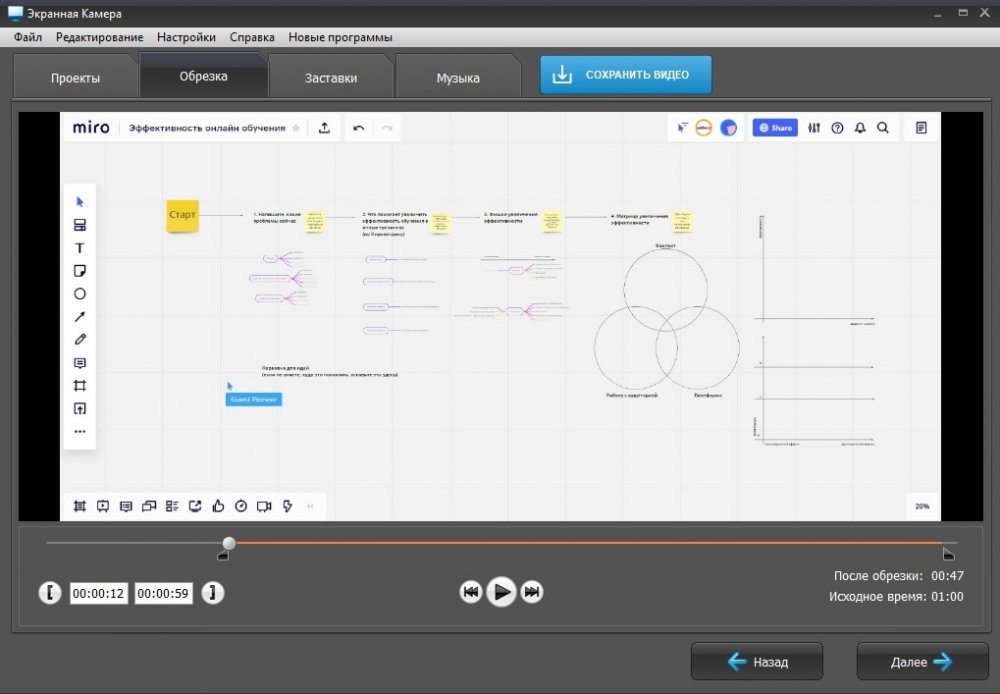Click the presentation icon in miro bottom bar
1000x694 pixels.
pyautogui.click(x=103, y=506)
